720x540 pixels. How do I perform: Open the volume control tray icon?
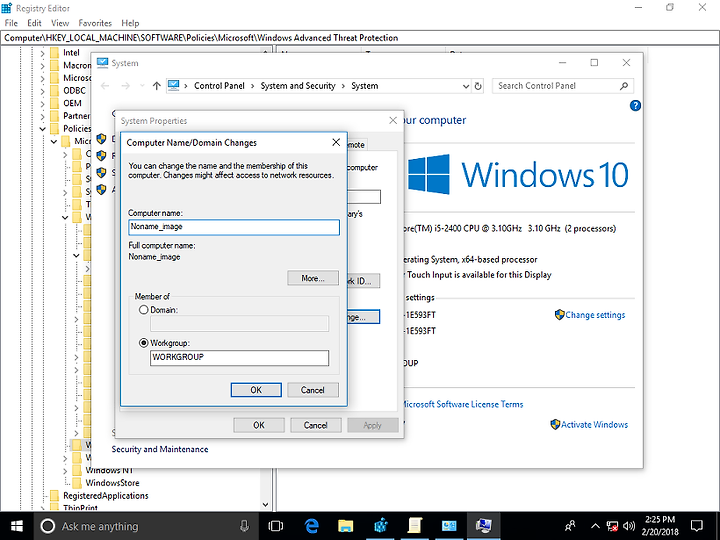click(629, 526)
